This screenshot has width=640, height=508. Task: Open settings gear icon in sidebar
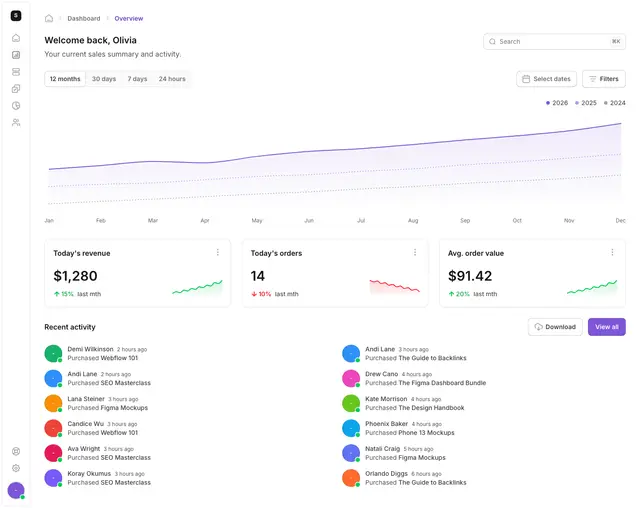tap(16, 468)
